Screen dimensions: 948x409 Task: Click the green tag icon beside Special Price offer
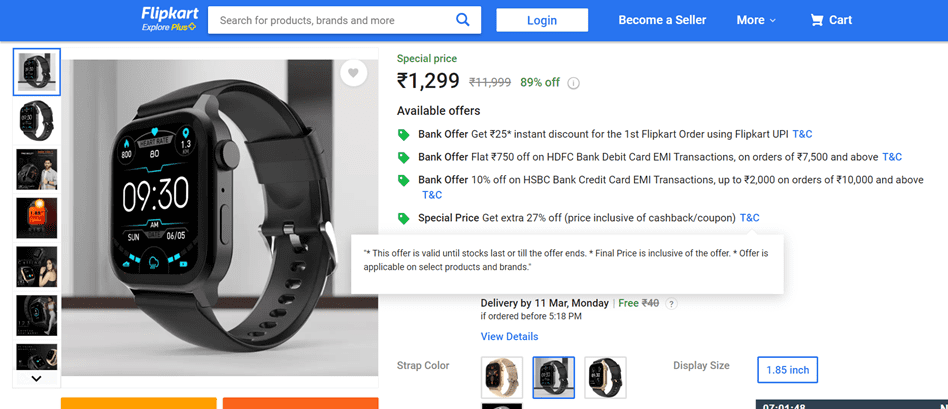coord(403,218)
